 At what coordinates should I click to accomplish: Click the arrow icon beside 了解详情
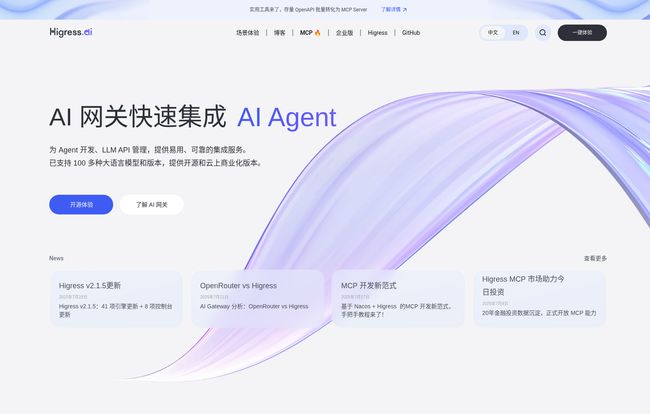(405, 10)
